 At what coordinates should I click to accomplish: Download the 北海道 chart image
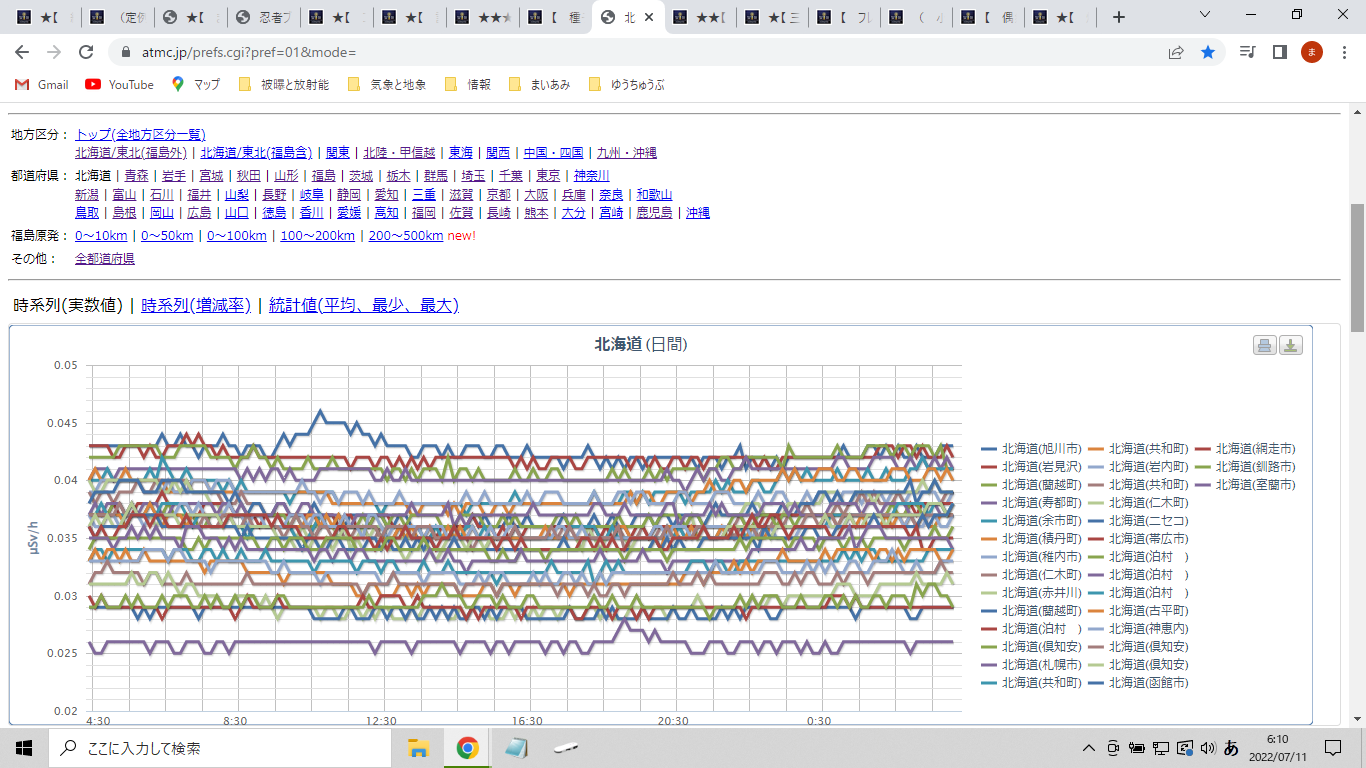coord(1291,346)
